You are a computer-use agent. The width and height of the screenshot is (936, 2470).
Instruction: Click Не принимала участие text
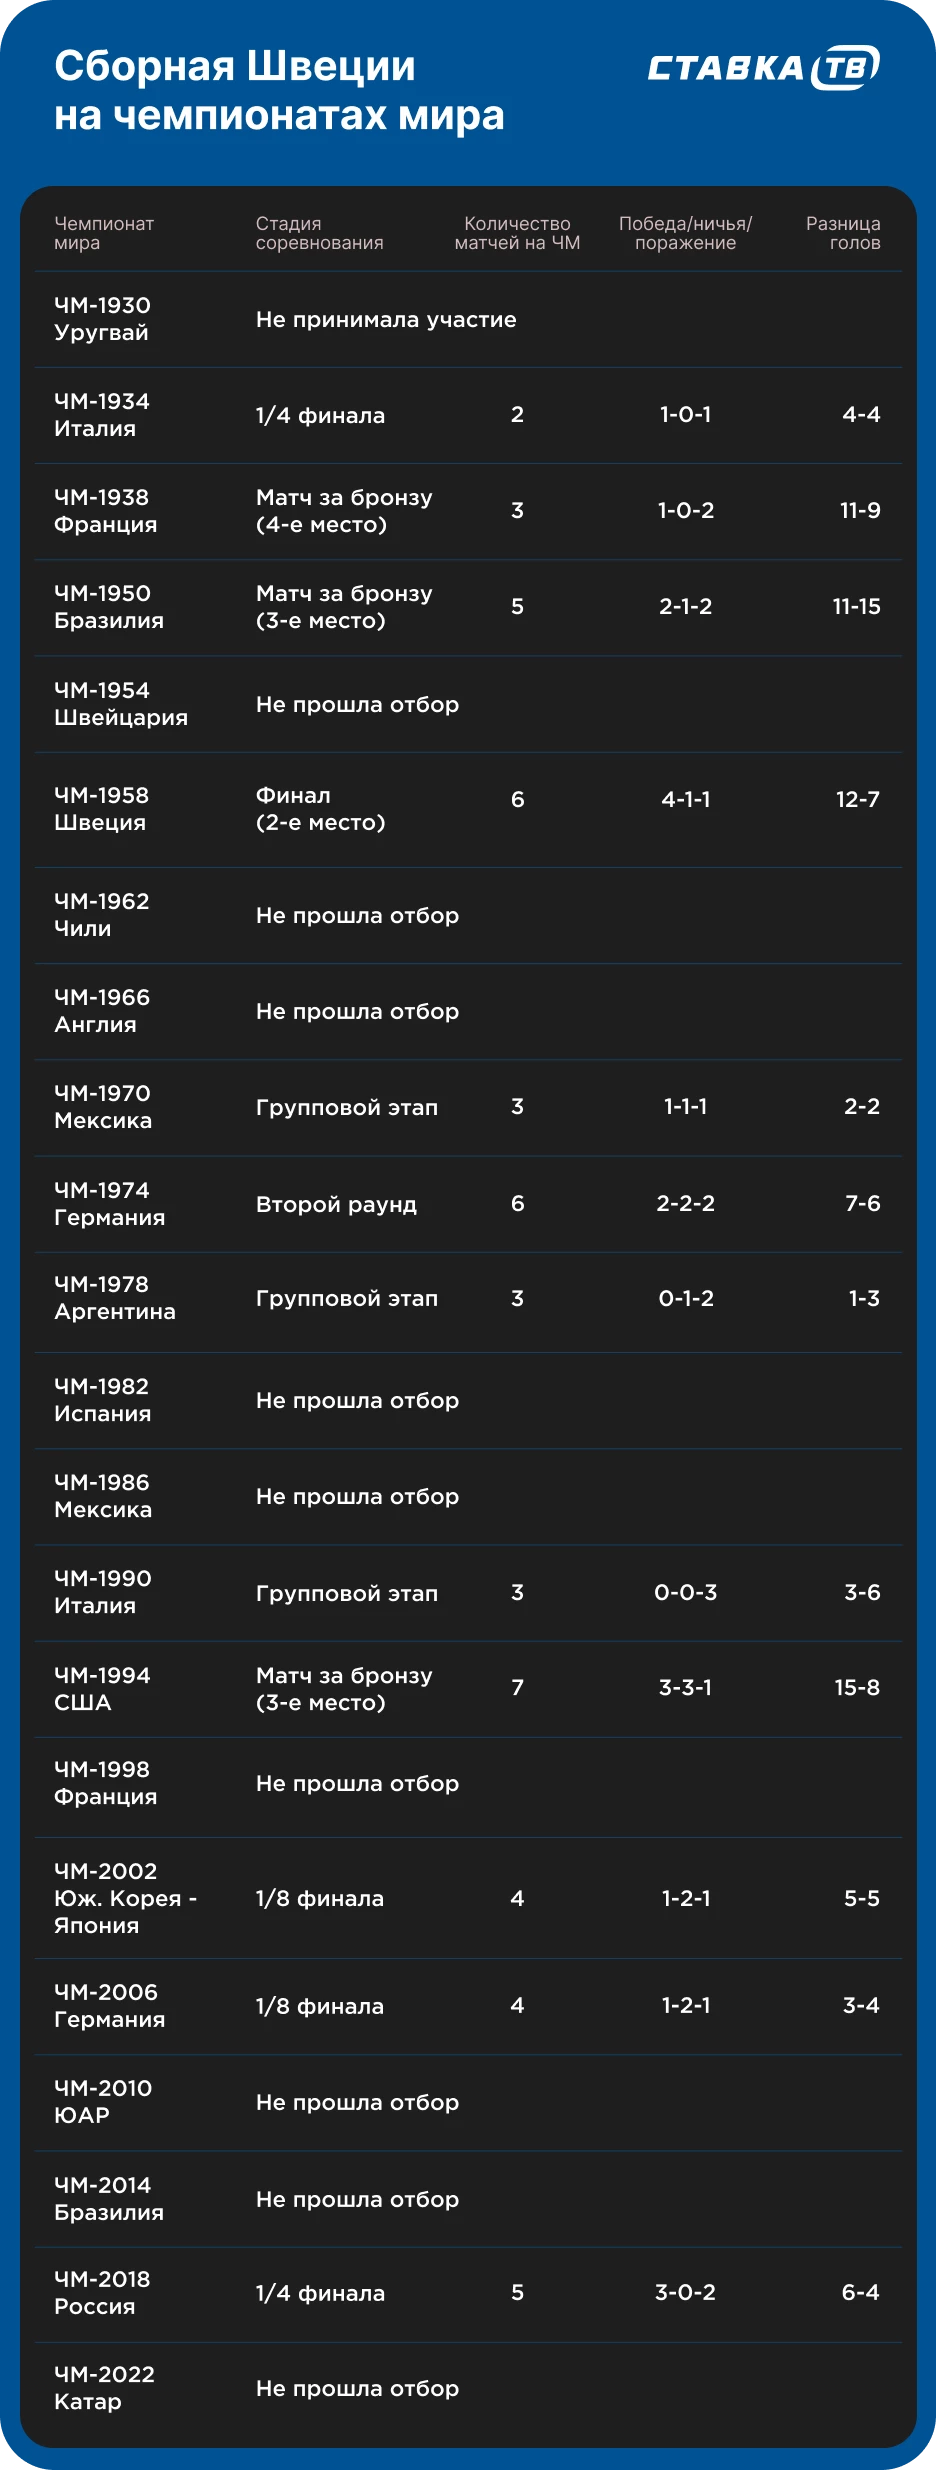pyautogui.click(x=386, y=320)
